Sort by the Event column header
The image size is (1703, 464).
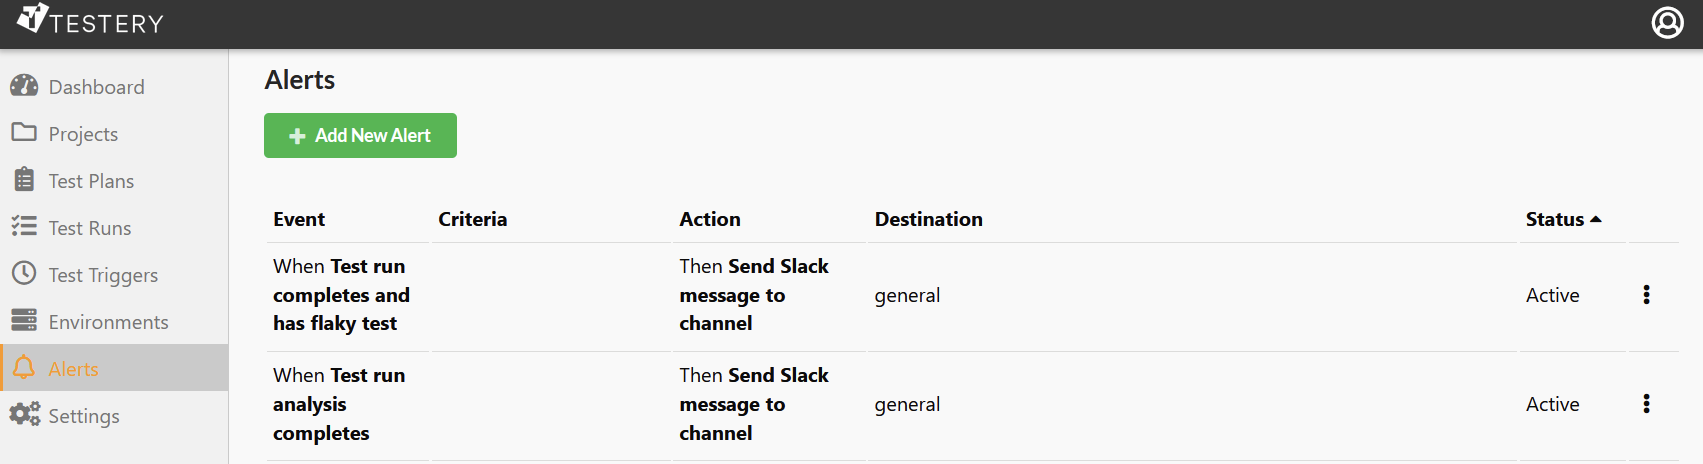[x=299, y=219]
